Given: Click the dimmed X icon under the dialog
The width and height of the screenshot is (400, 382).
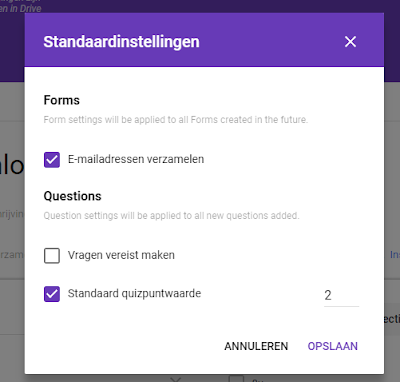Looking at the screenshot, I should click(176, 379).
